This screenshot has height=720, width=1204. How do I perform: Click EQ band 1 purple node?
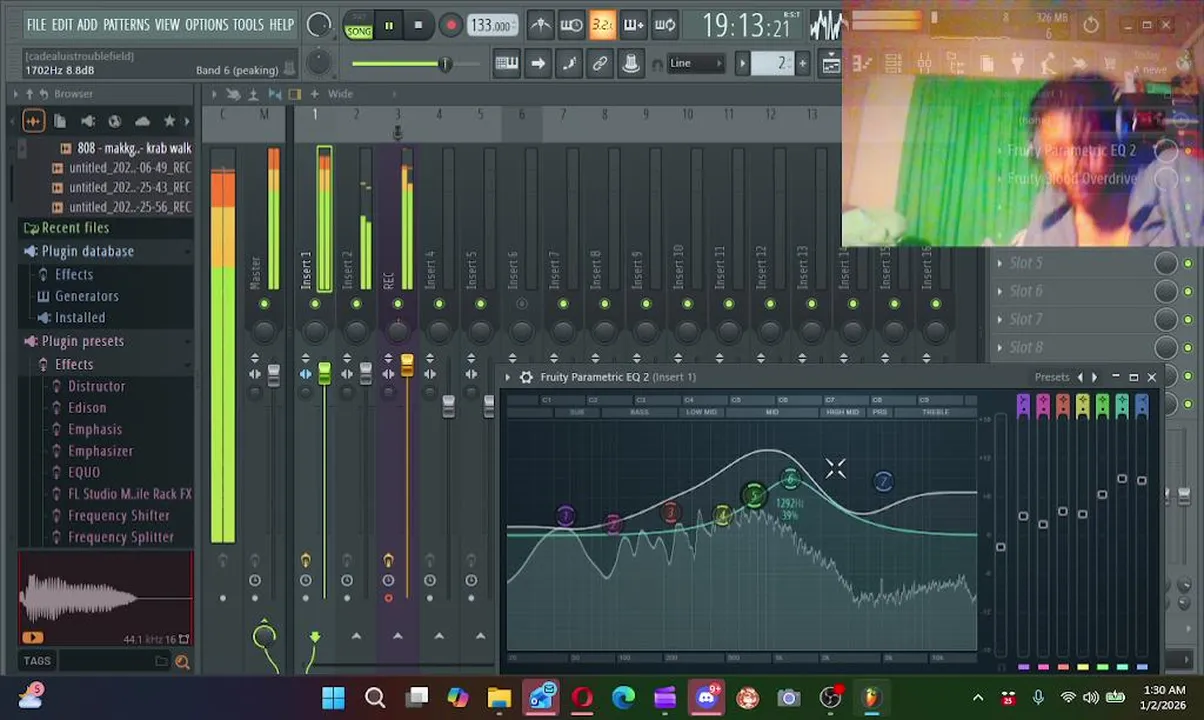click(565, 516)
